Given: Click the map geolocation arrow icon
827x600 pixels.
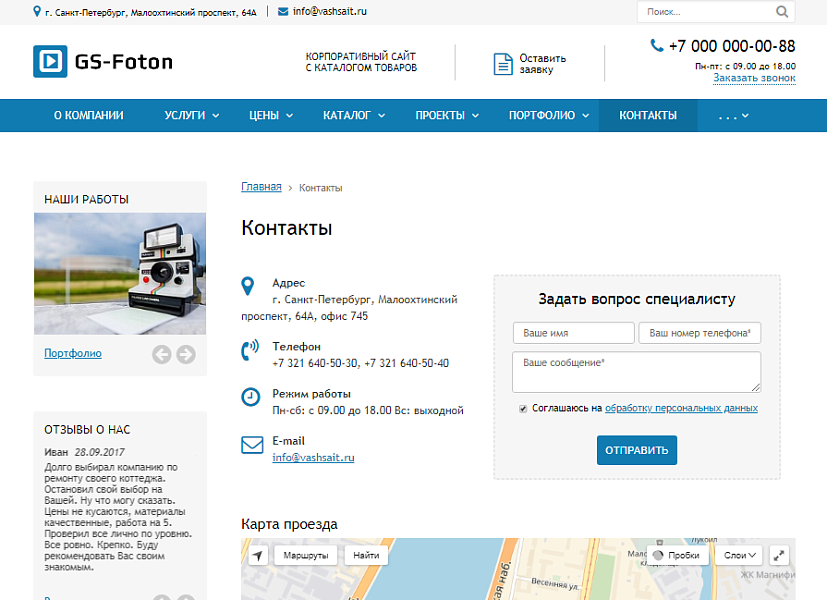Looking at the screenshot, I should coord(258,555).
